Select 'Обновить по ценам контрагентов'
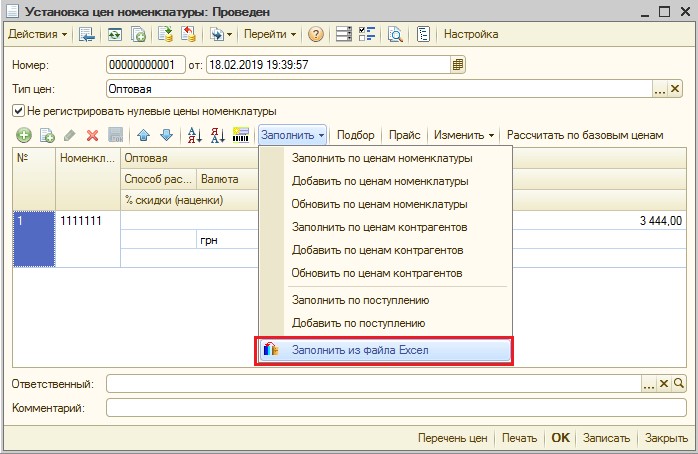698x454 pixels. click(377, 273)
